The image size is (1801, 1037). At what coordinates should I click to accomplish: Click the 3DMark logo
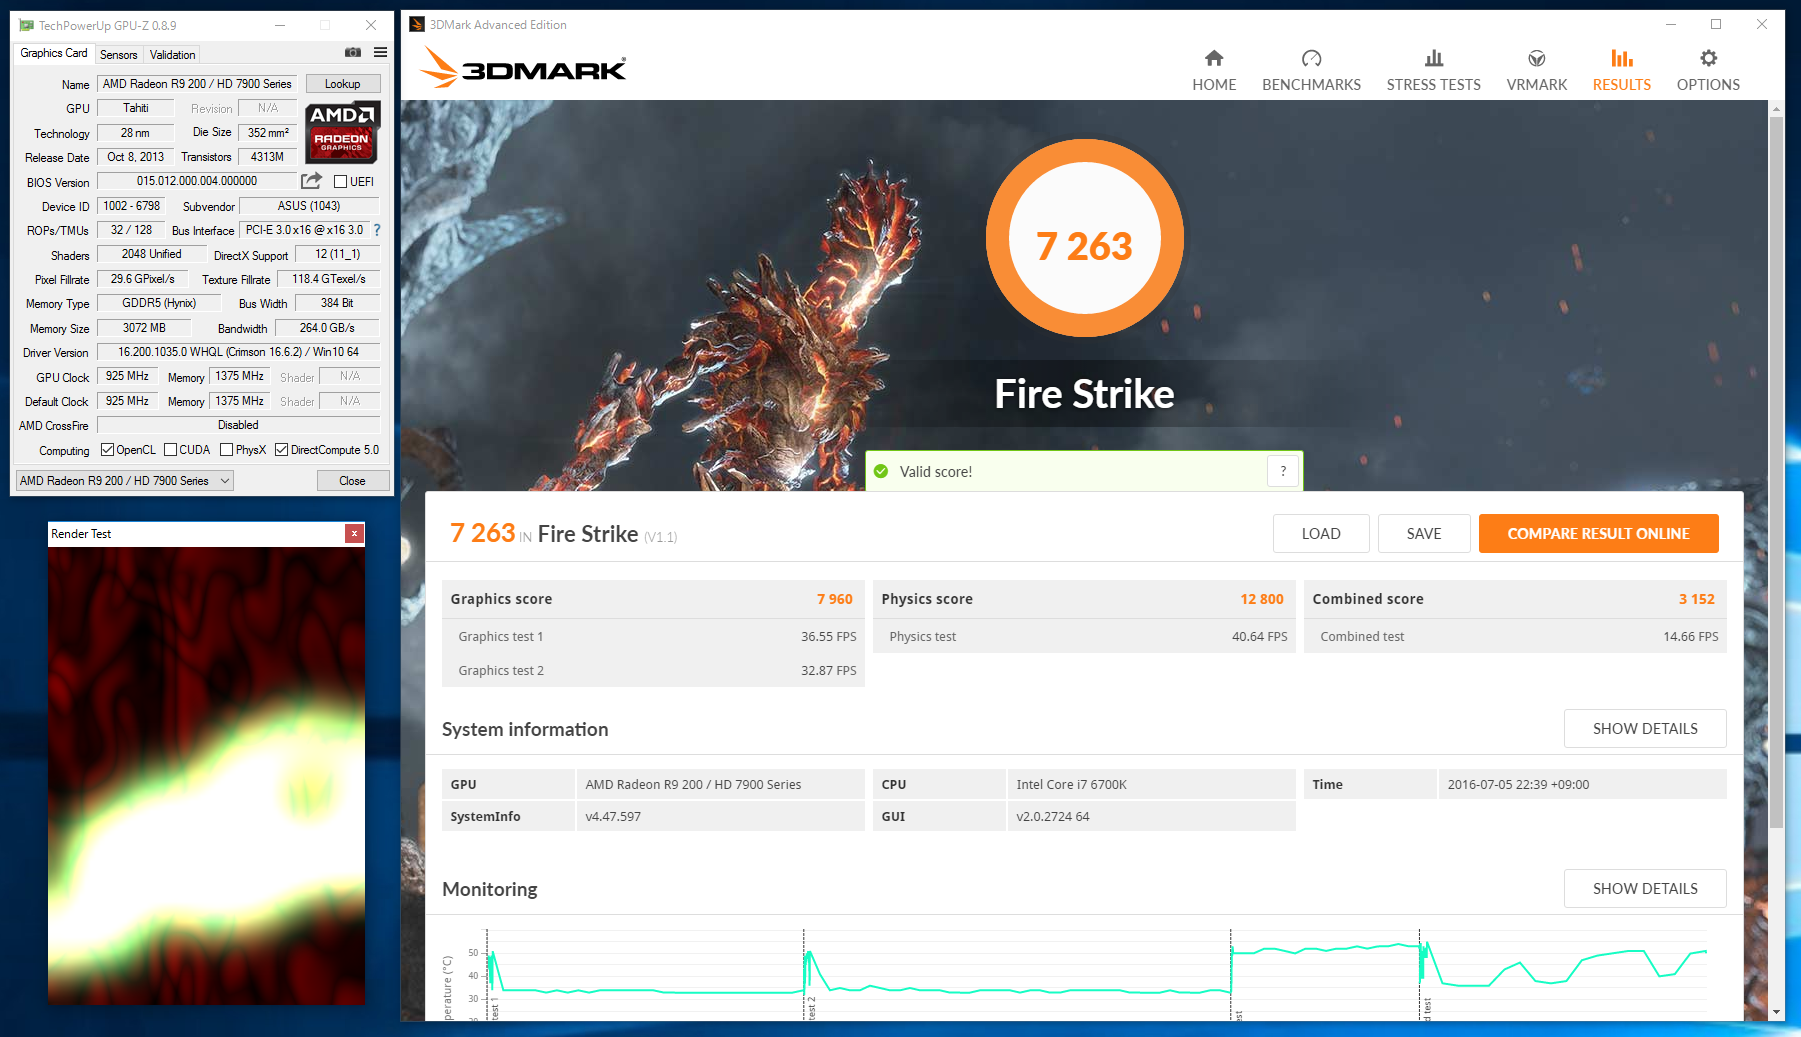point(523,67)
